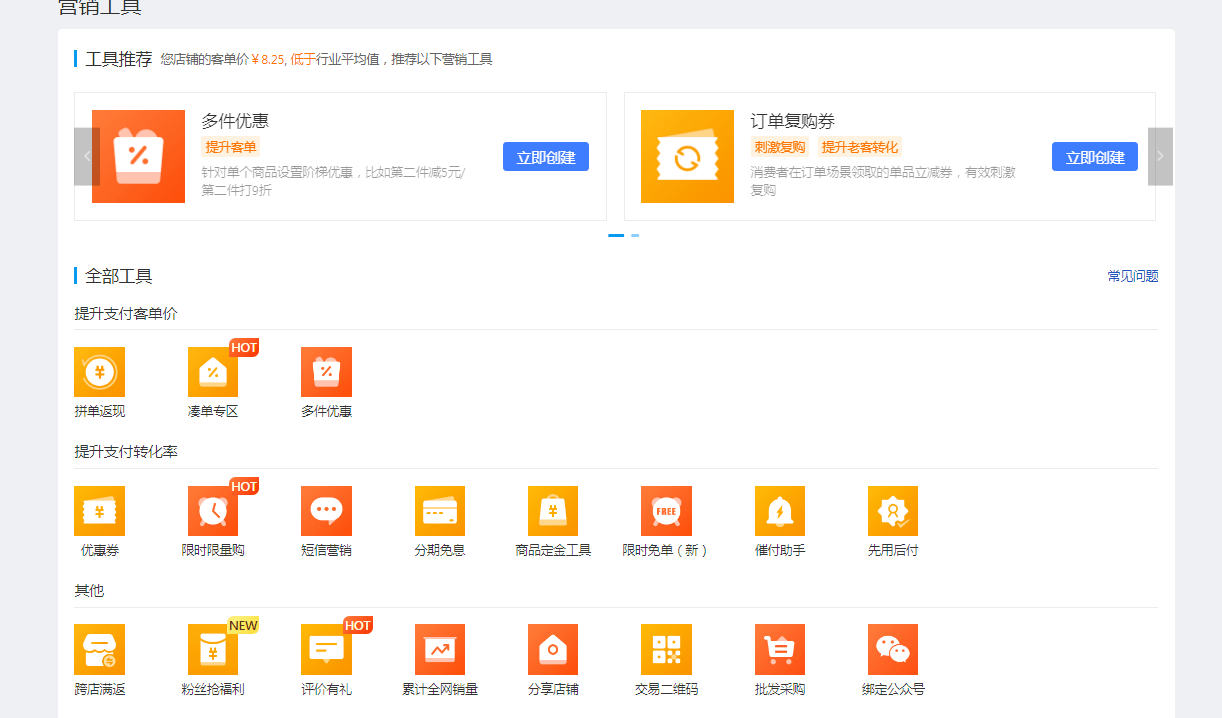
Task: Click the 刺激复购 tag on 订单复购券
Action: click(x=780, y=147)
